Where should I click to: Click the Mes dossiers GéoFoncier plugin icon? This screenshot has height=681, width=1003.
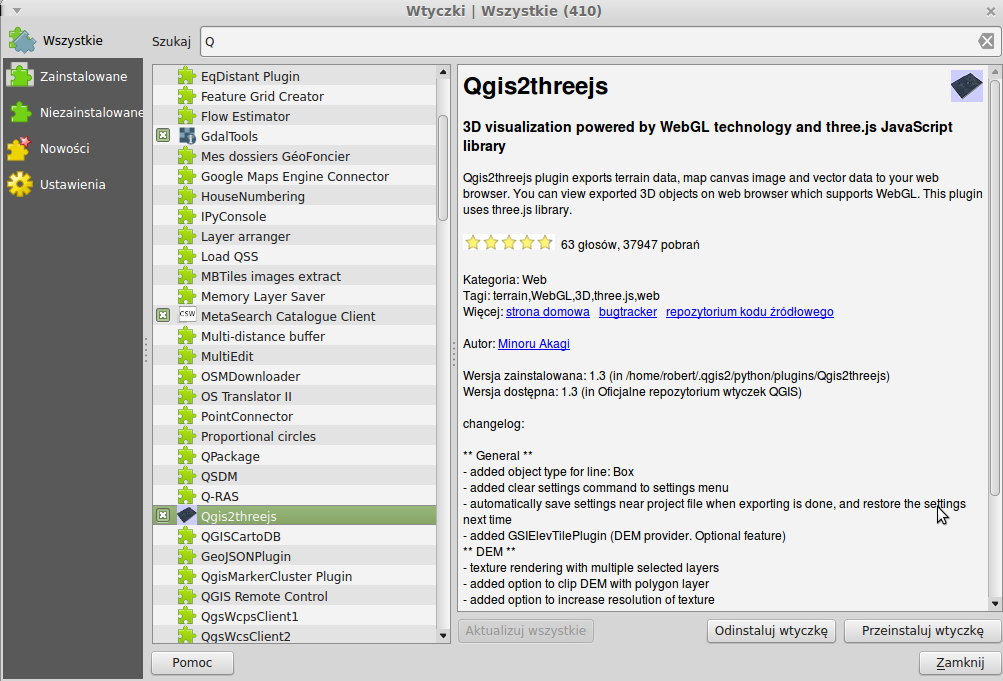[187, 155]
